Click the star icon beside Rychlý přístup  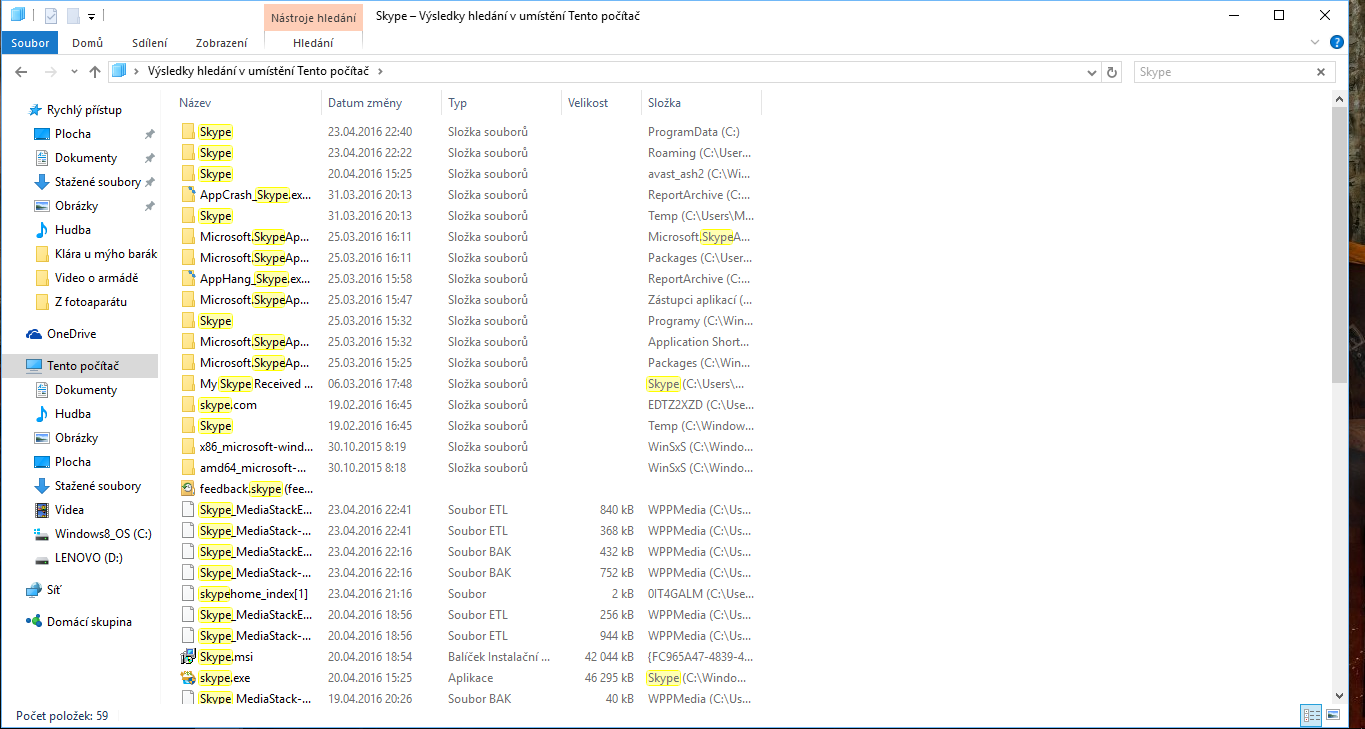click(x=35, y=110)
